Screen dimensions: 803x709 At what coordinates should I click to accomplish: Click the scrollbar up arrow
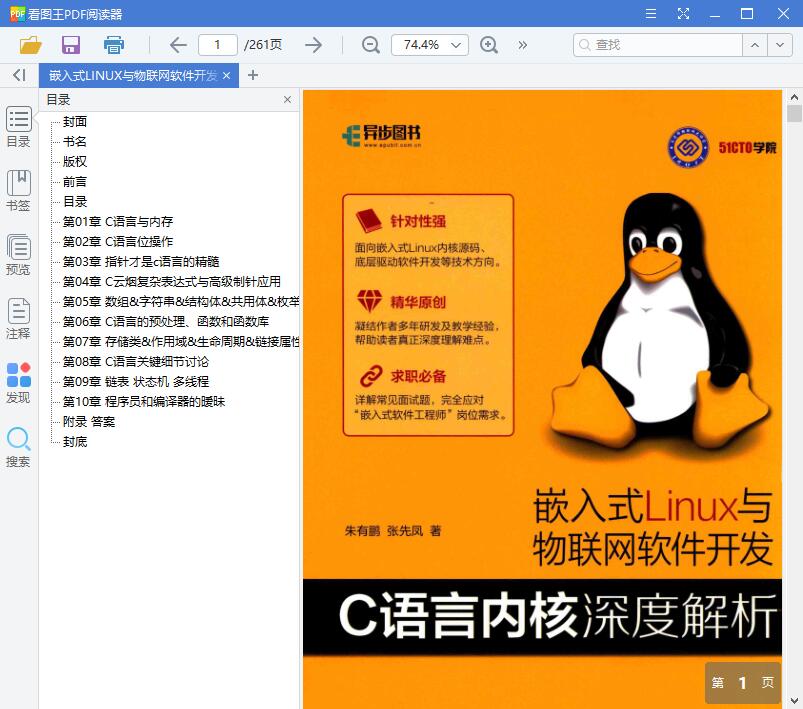pyautogui.click(x=794, y=96)
